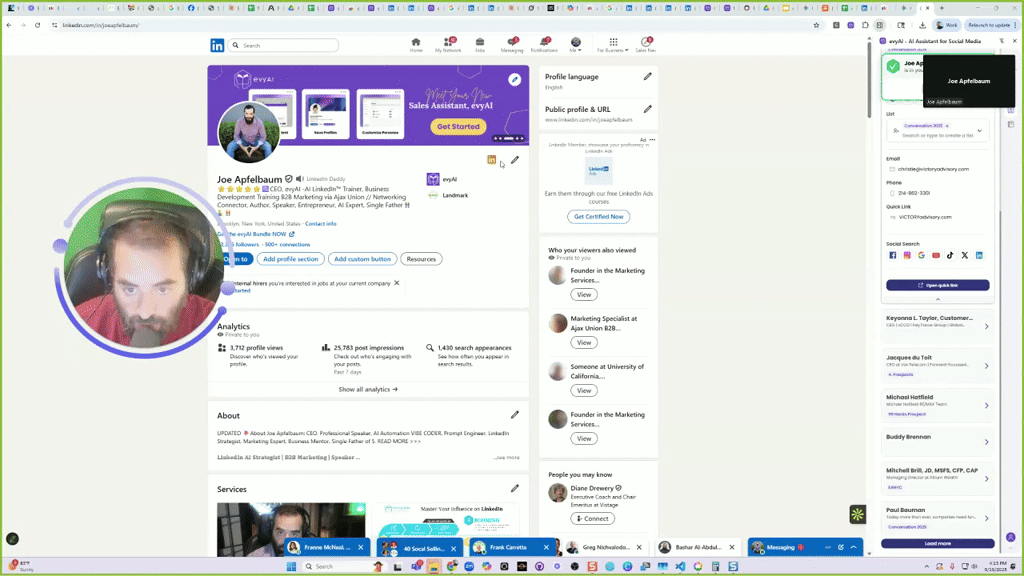Click Open quick link in evyAI panel
The width and height of the screenshot is (1024, 576).
pos(938,285)
